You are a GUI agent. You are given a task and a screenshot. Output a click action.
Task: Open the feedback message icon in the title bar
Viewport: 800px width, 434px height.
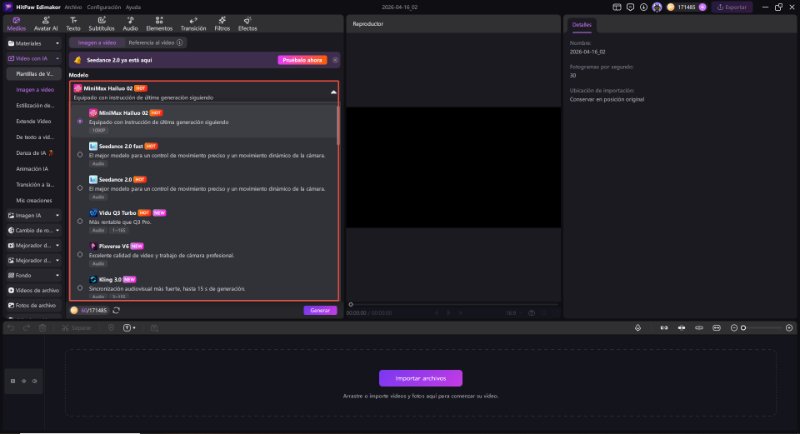pos(630,7)
